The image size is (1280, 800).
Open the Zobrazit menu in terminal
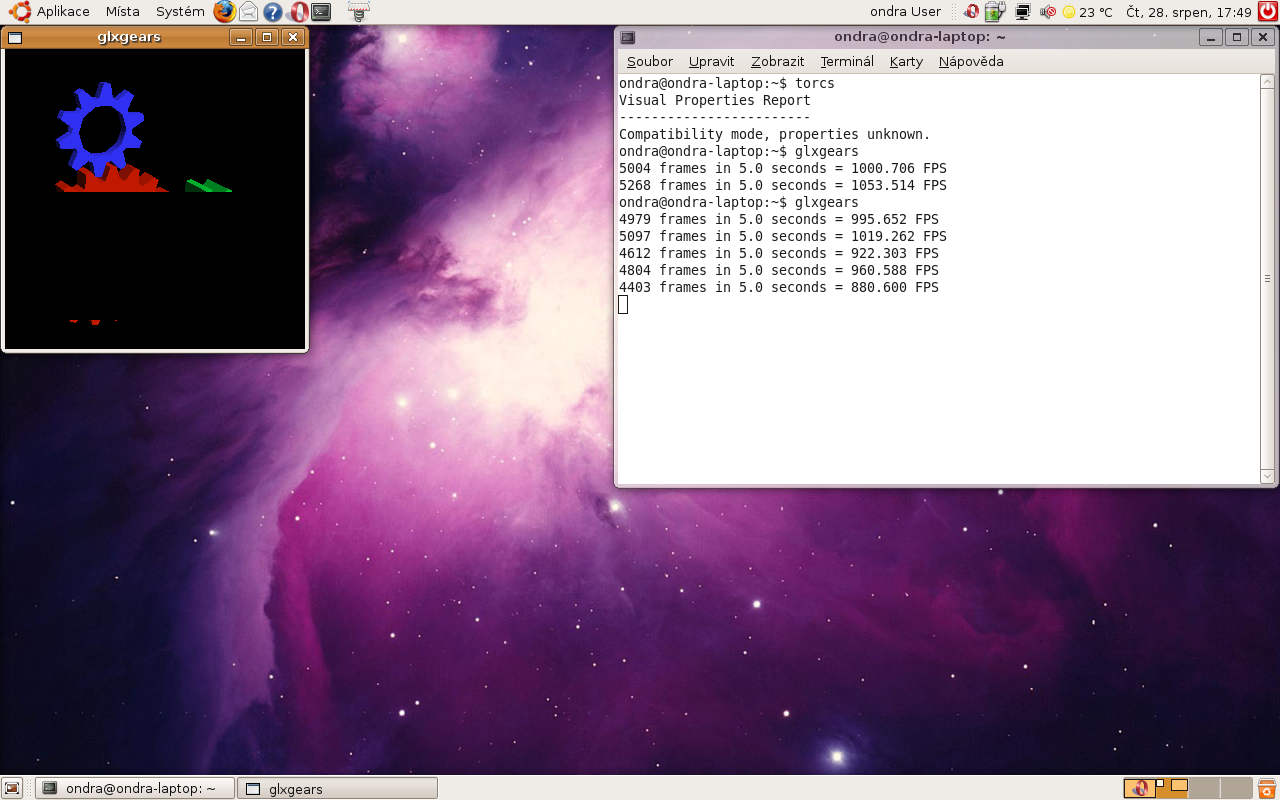click(778, 61)
